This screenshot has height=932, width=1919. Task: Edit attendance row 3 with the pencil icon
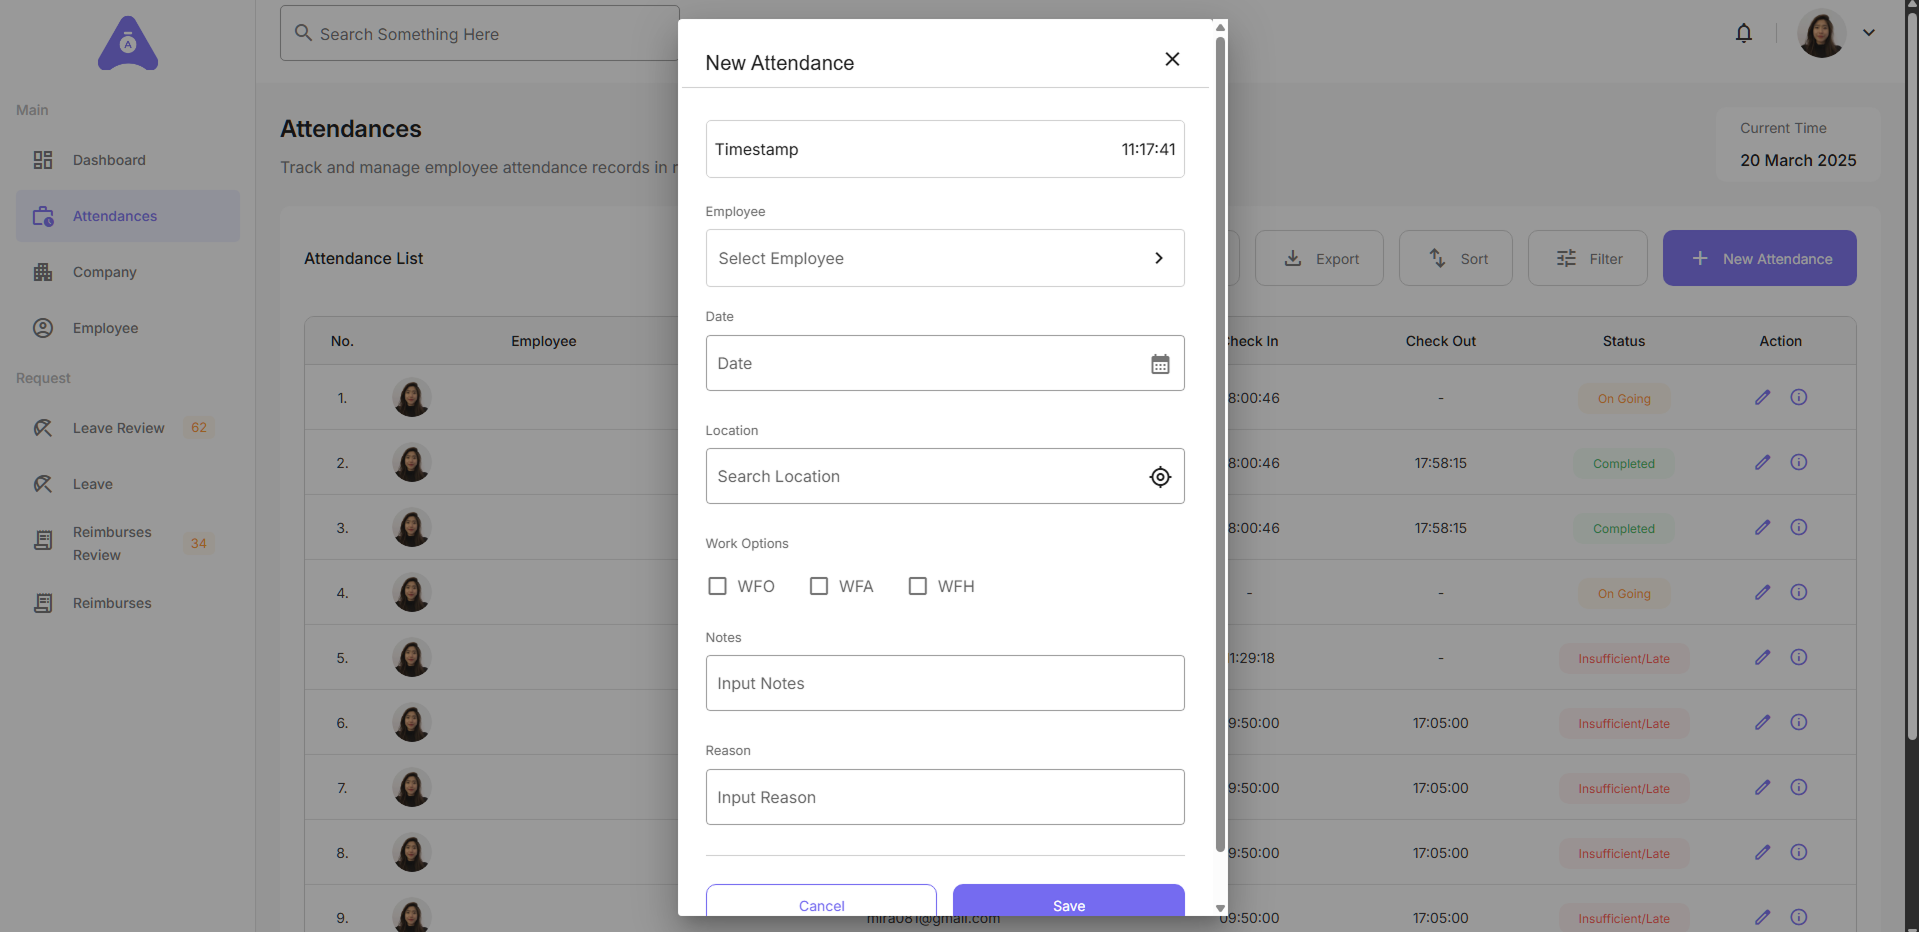(x=1763, y=527)
